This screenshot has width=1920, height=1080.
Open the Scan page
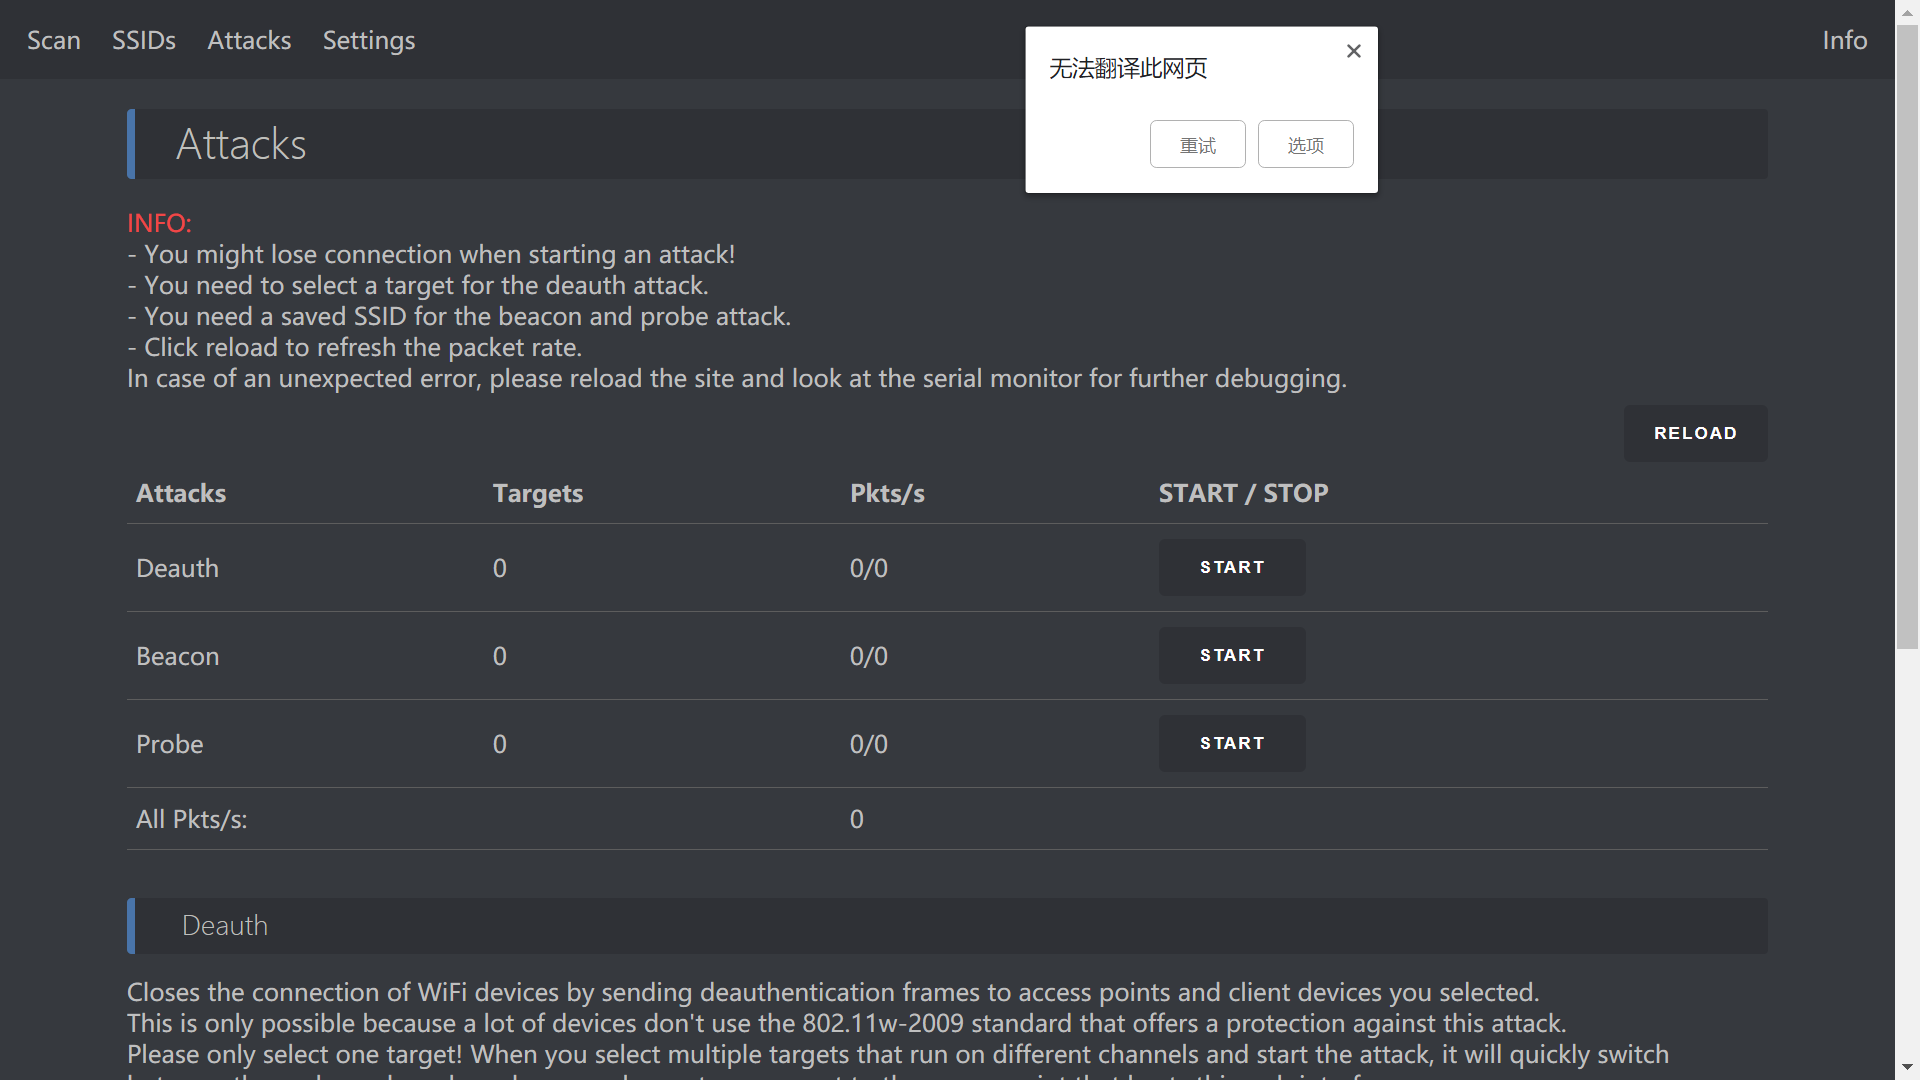54,40
